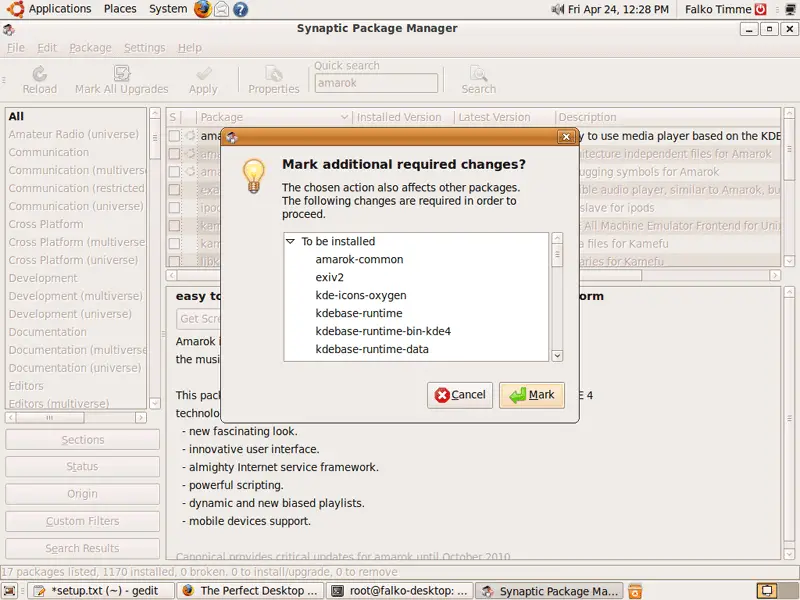
Task: Click into the Quick search field
Action: (x=376, y=83)
